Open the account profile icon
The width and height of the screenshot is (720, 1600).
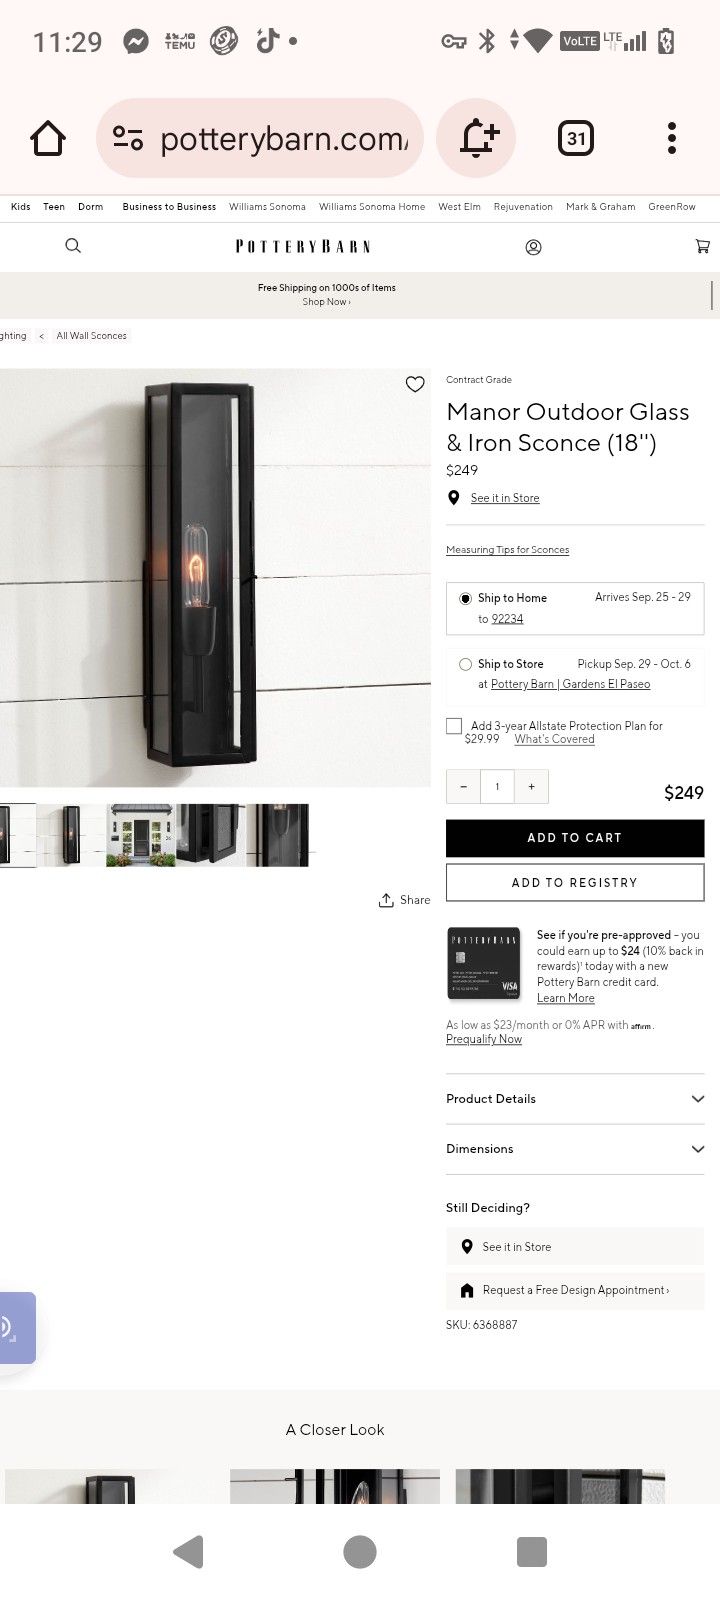point(533,247)
